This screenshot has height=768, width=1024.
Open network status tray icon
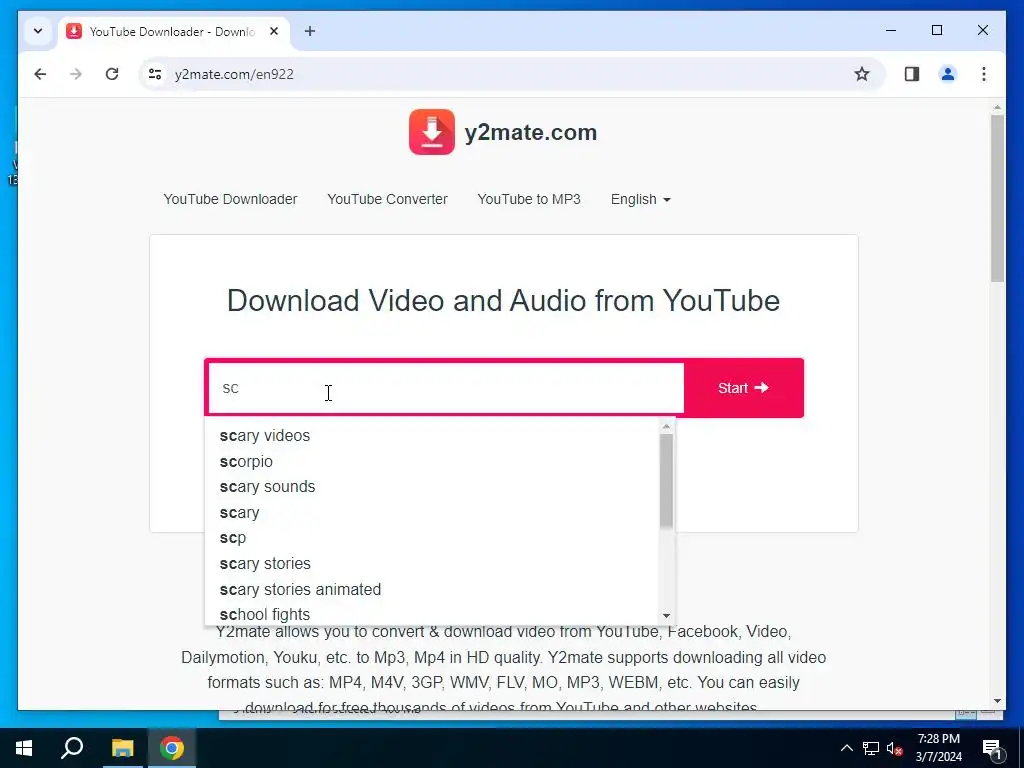(871, 748)
